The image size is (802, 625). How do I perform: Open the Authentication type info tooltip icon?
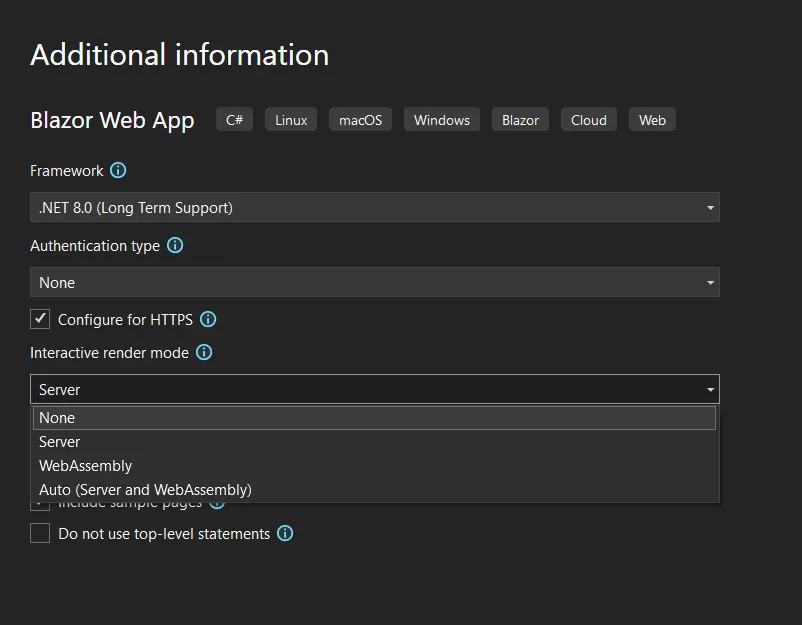click(176, 245)
